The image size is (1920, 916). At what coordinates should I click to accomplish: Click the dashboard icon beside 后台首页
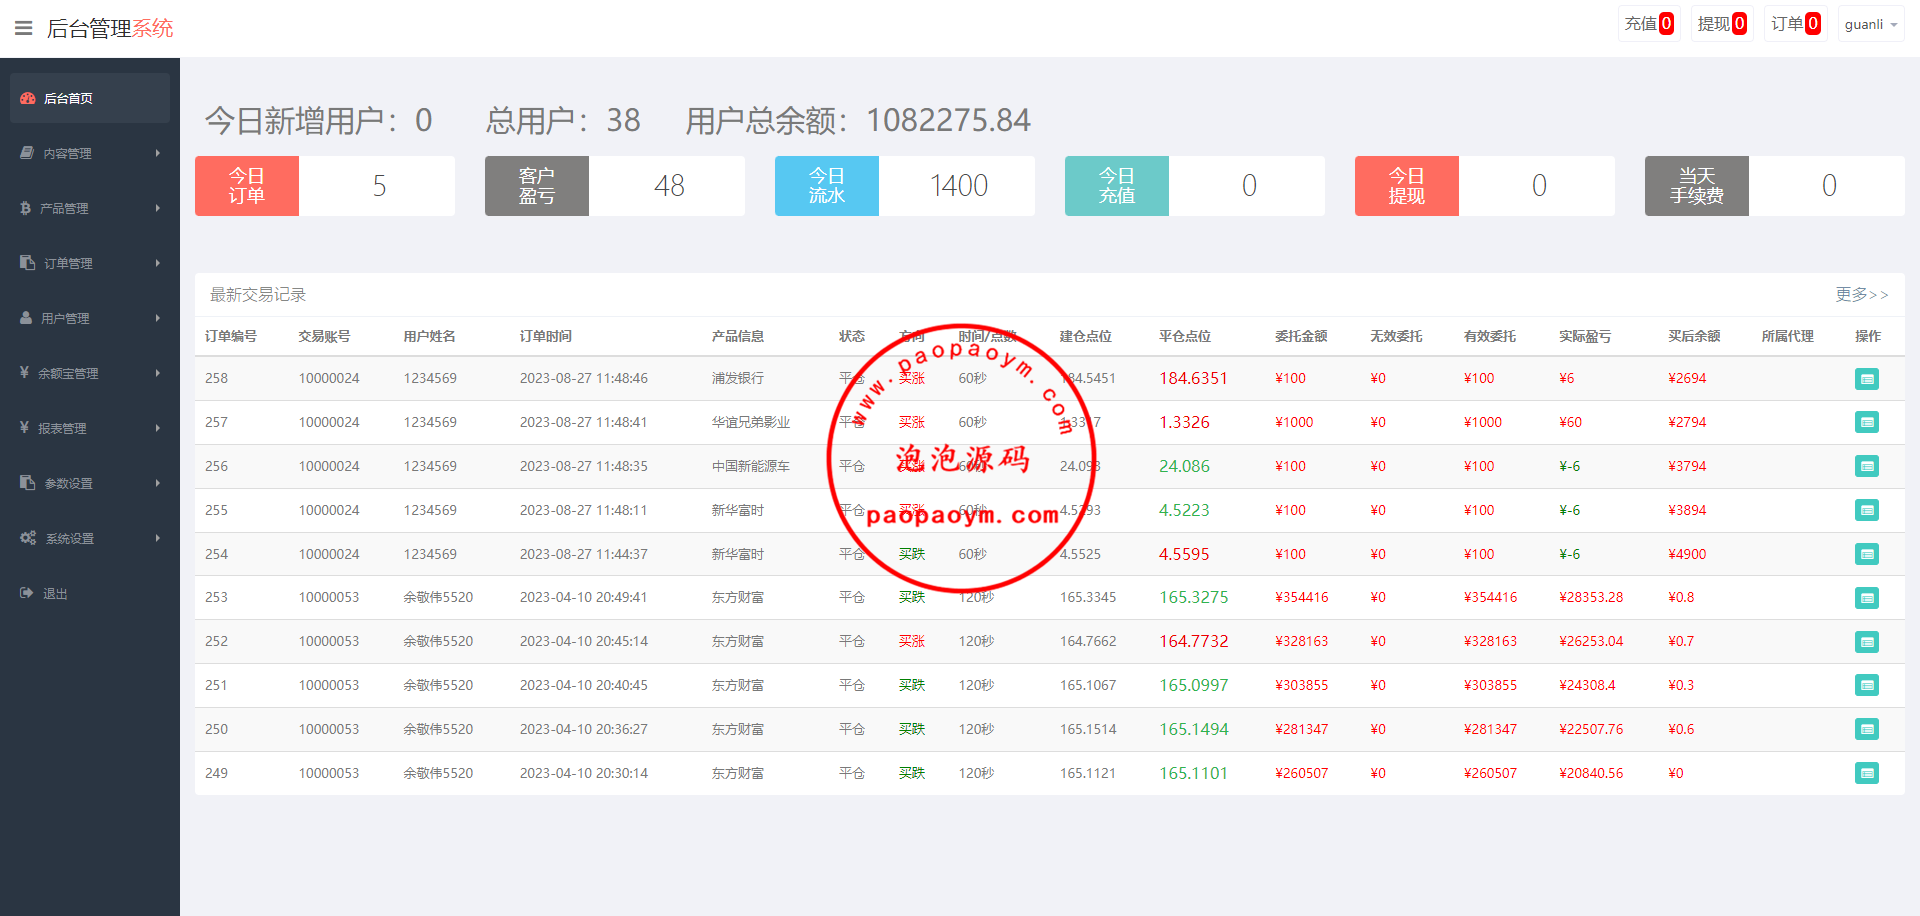point(28,98)
